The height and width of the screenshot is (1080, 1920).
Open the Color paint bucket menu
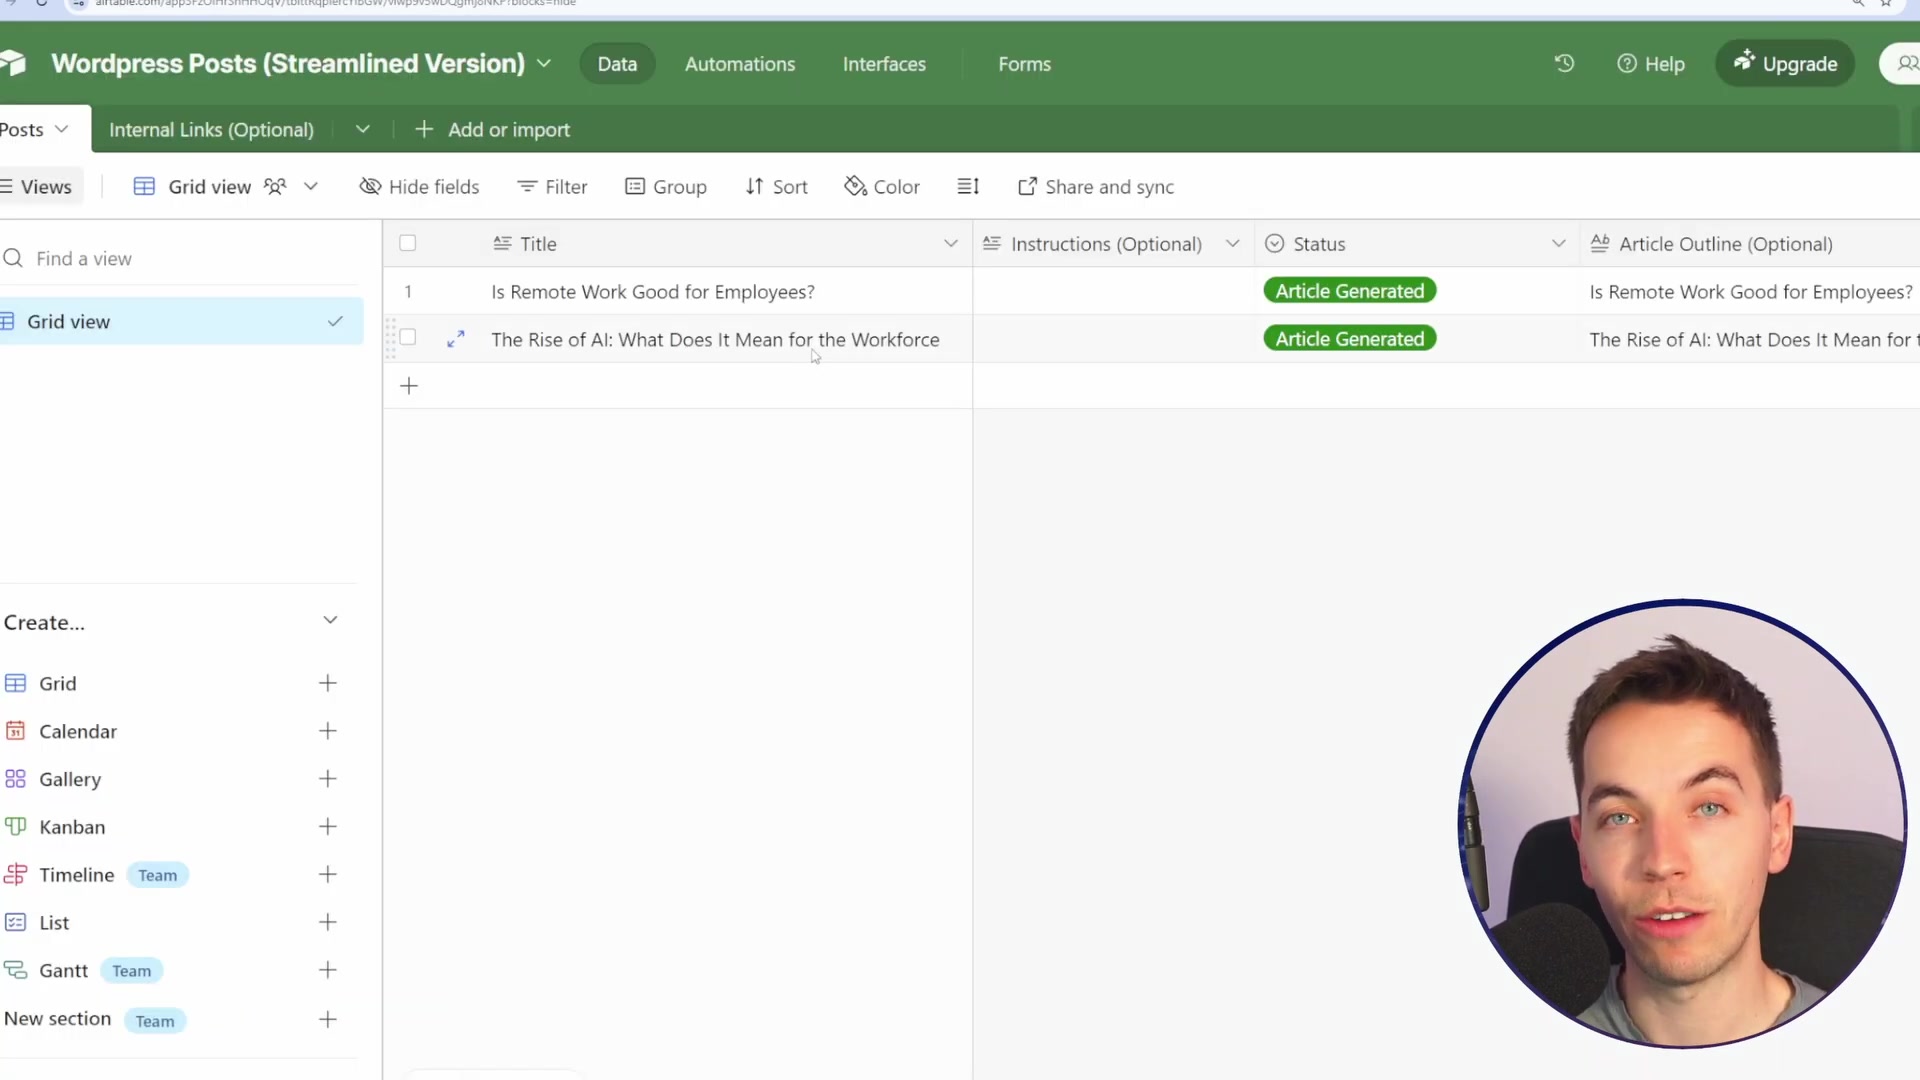(882, 187)
